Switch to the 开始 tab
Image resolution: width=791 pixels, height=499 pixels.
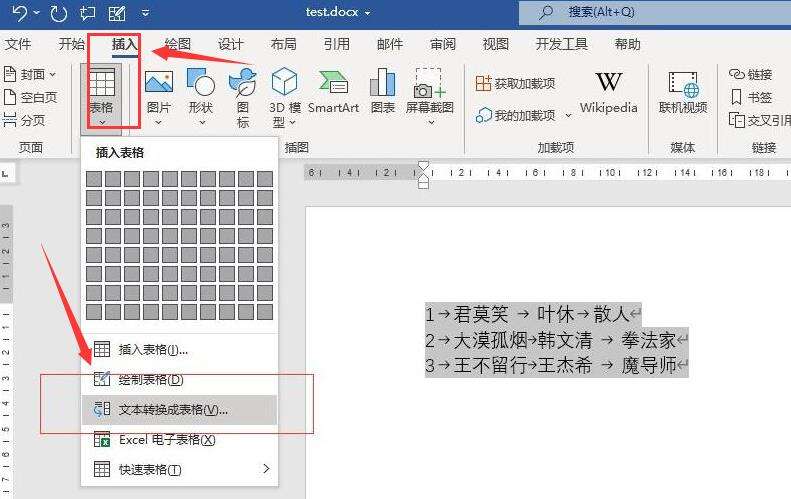(x=72, y=44)
